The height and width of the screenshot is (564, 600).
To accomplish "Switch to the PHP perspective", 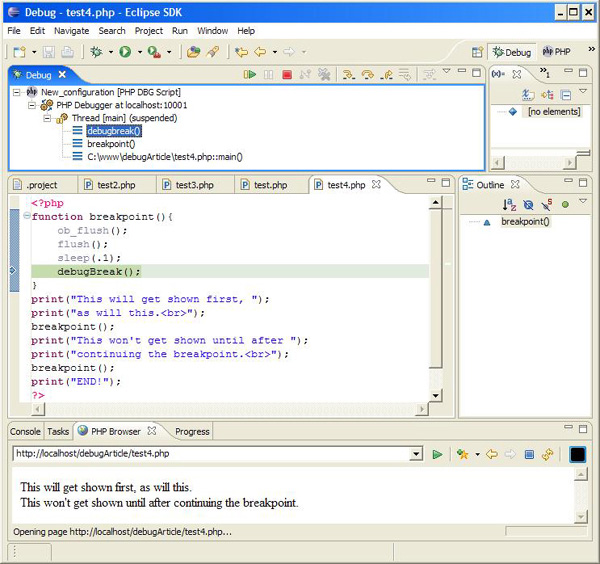I will click(x=556, y=52).
